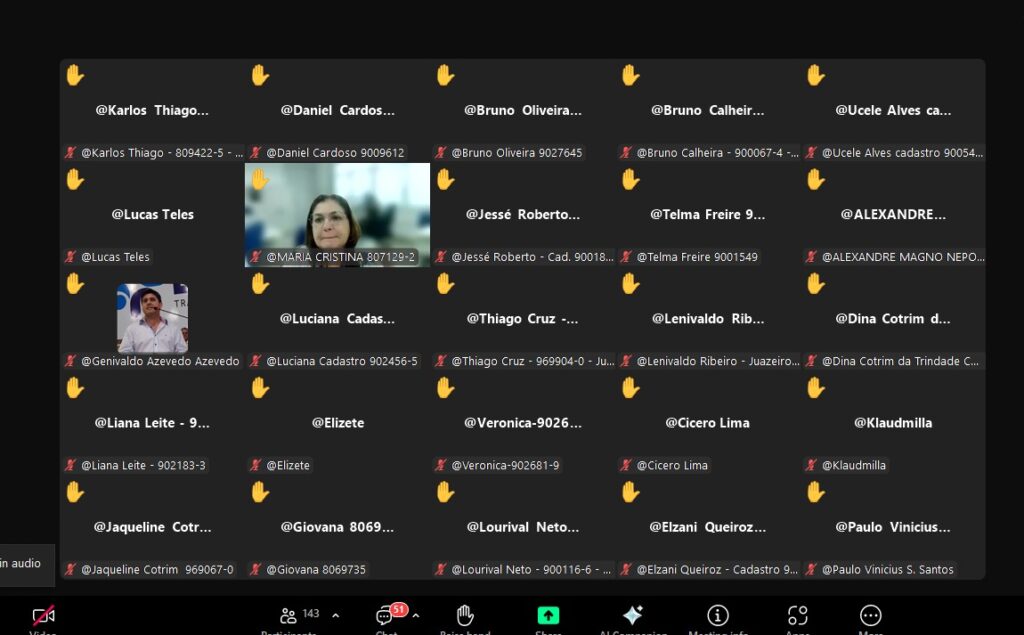Select the @Elzani Queiroz... participant name
The image size is (1024, 635).
tap(707, 527)
